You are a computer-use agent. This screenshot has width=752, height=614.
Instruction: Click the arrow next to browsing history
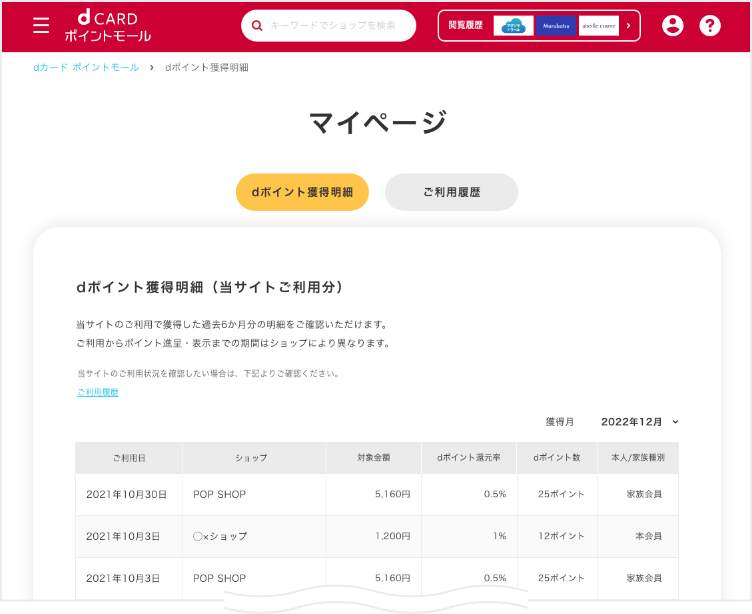point(629,26)
